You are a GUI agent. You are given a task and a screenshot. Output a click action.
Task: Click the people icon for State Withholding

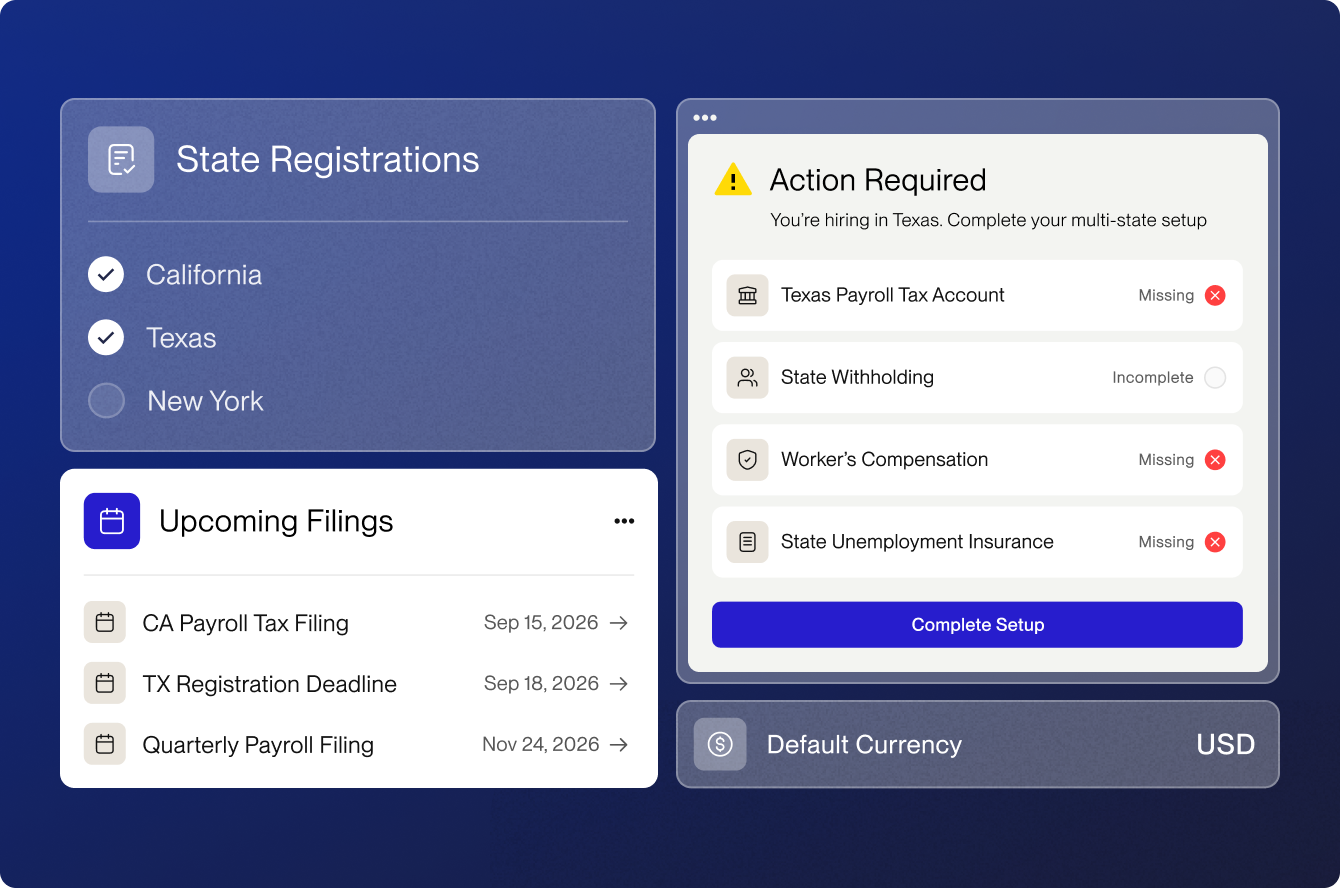pyautogui.click(x=747, y=377)
